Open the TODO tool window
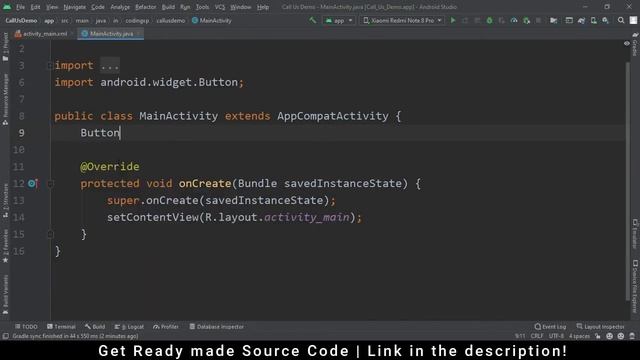Screen dimensions: 640x360 [26, 327]
